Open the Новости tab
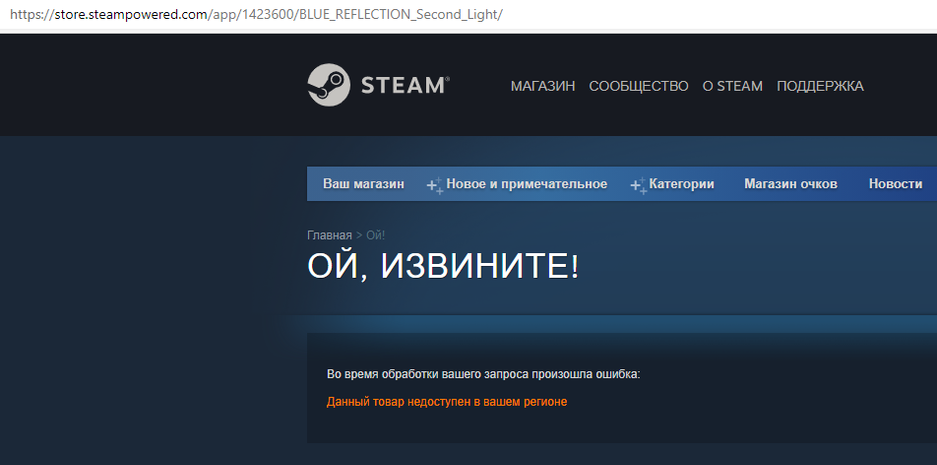Image resolution: width=937 pixels, height=465 pixels. click(895, 184)
